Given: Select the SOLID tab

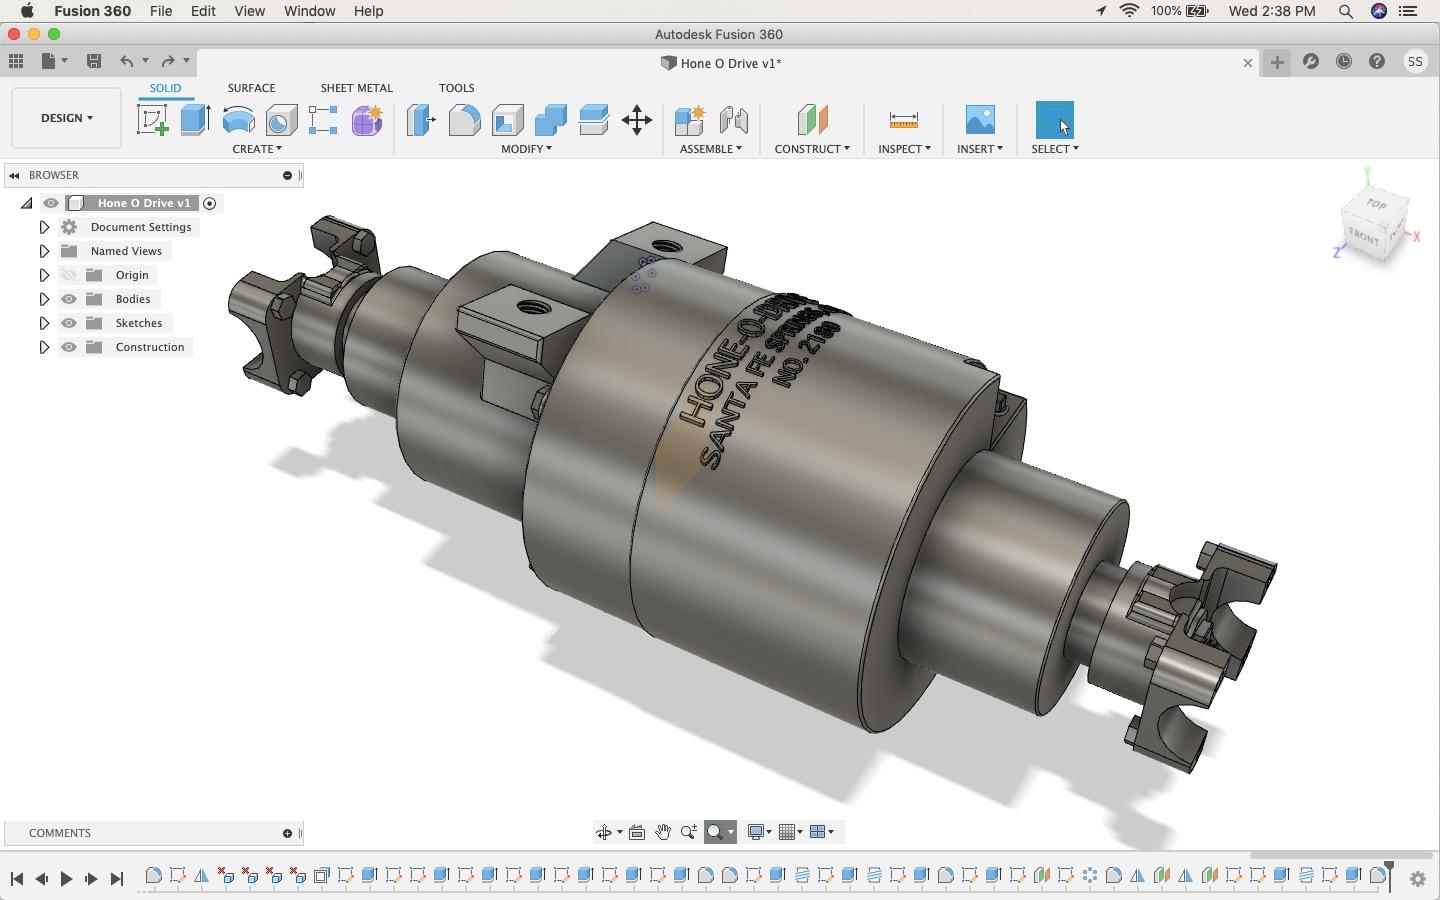Looking at the screenshot, I should (x=166, y=88).
